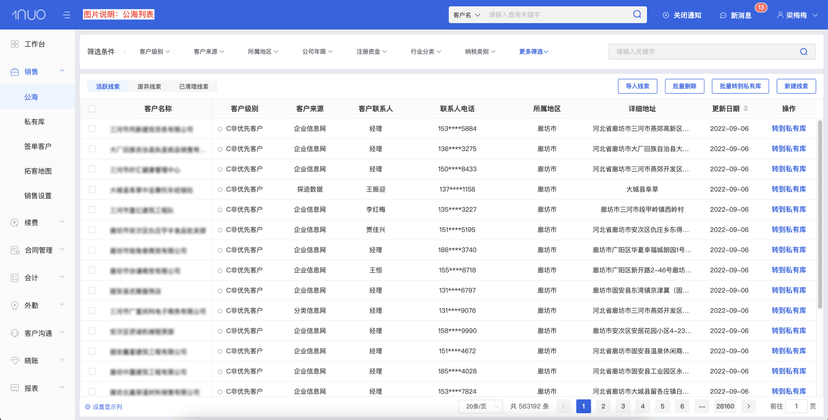Collapse sidebar with the hamburger menu icon
Screen dimensions: 828x420
[x=67, y=15]
